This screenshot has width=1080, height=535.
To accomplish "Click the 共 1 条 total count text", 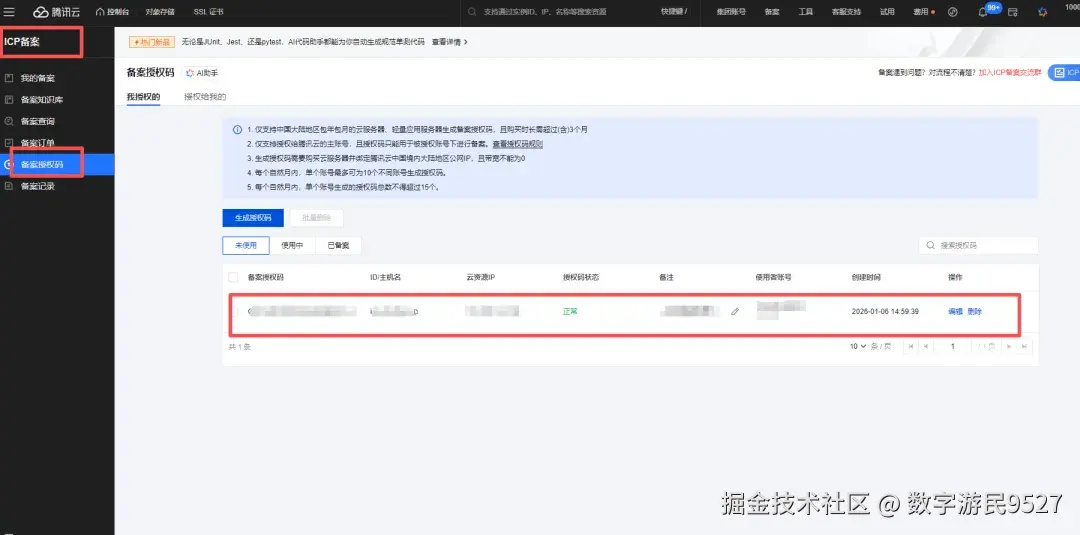I will click(x=240, y=347).
